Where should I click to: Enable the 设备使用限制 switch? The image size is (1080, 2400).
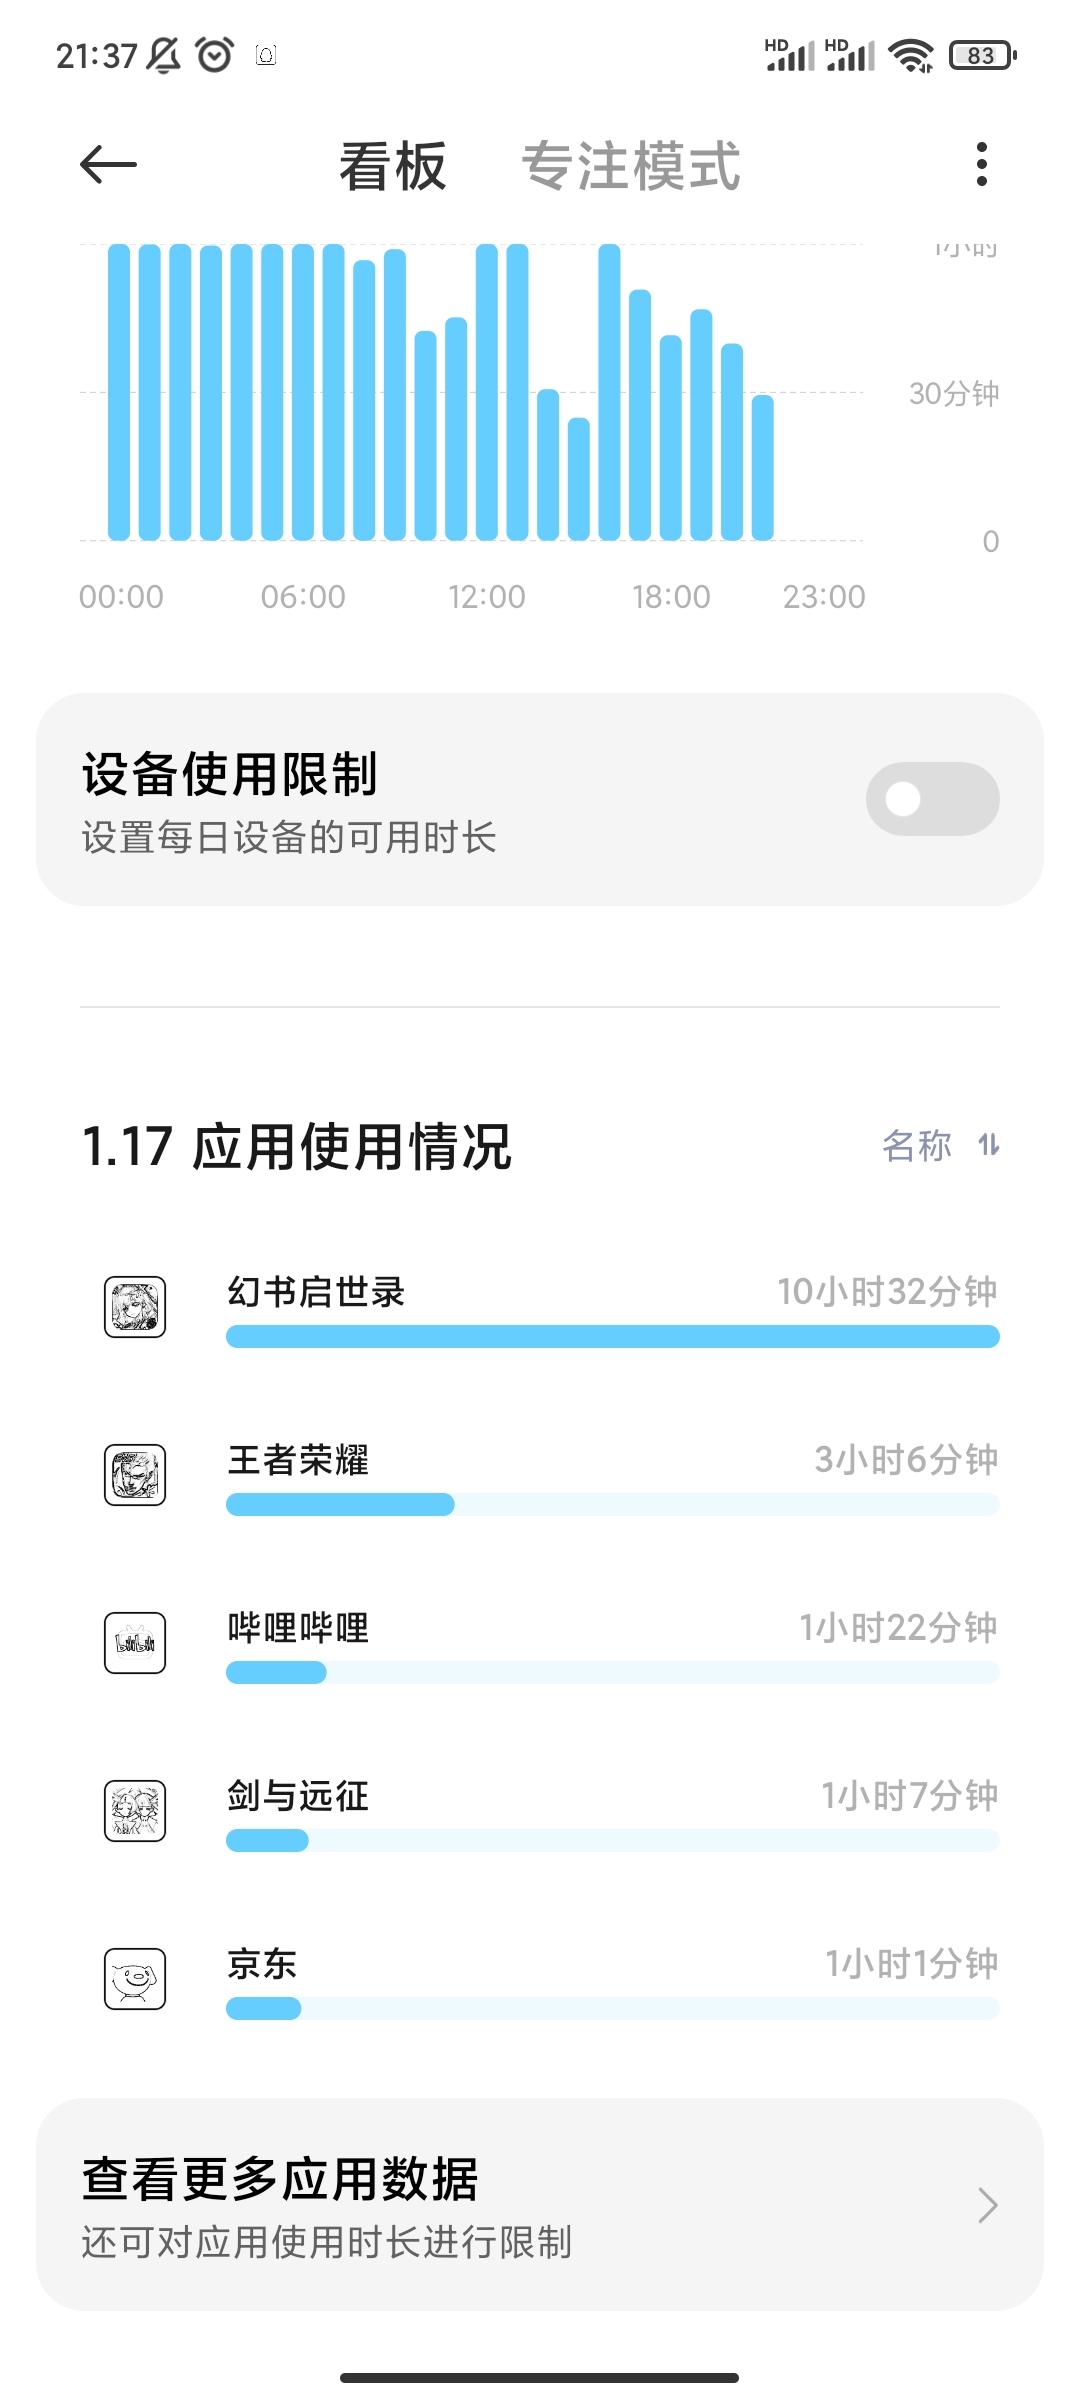(x=932, y=799)
